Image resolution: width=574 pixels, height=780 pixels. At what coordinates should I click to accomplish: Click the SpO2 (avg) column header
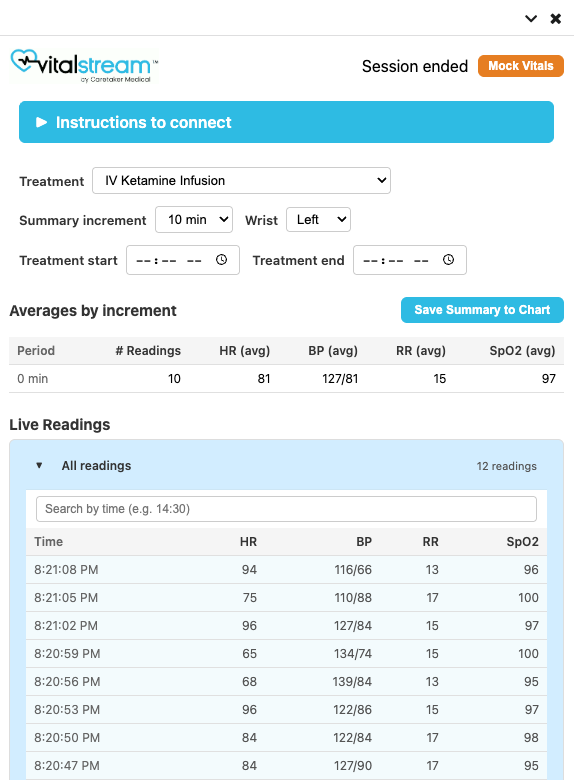click(522, 351)
